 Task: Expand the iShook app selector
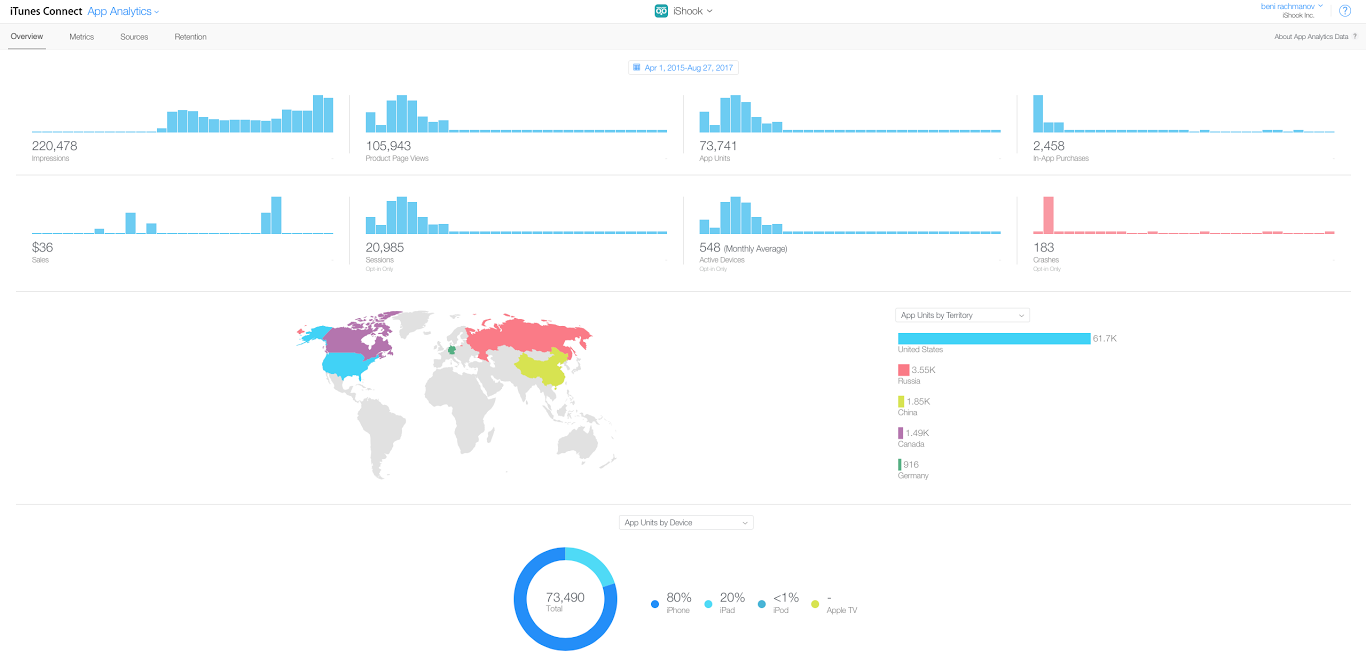[693, 11]
